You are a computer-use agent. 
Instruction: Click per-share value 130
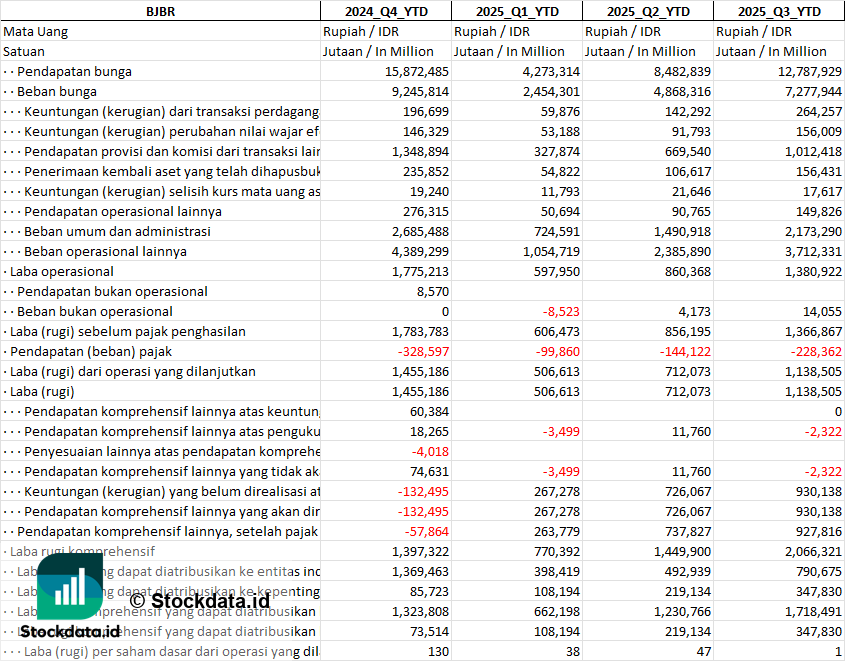pos(439,650)
